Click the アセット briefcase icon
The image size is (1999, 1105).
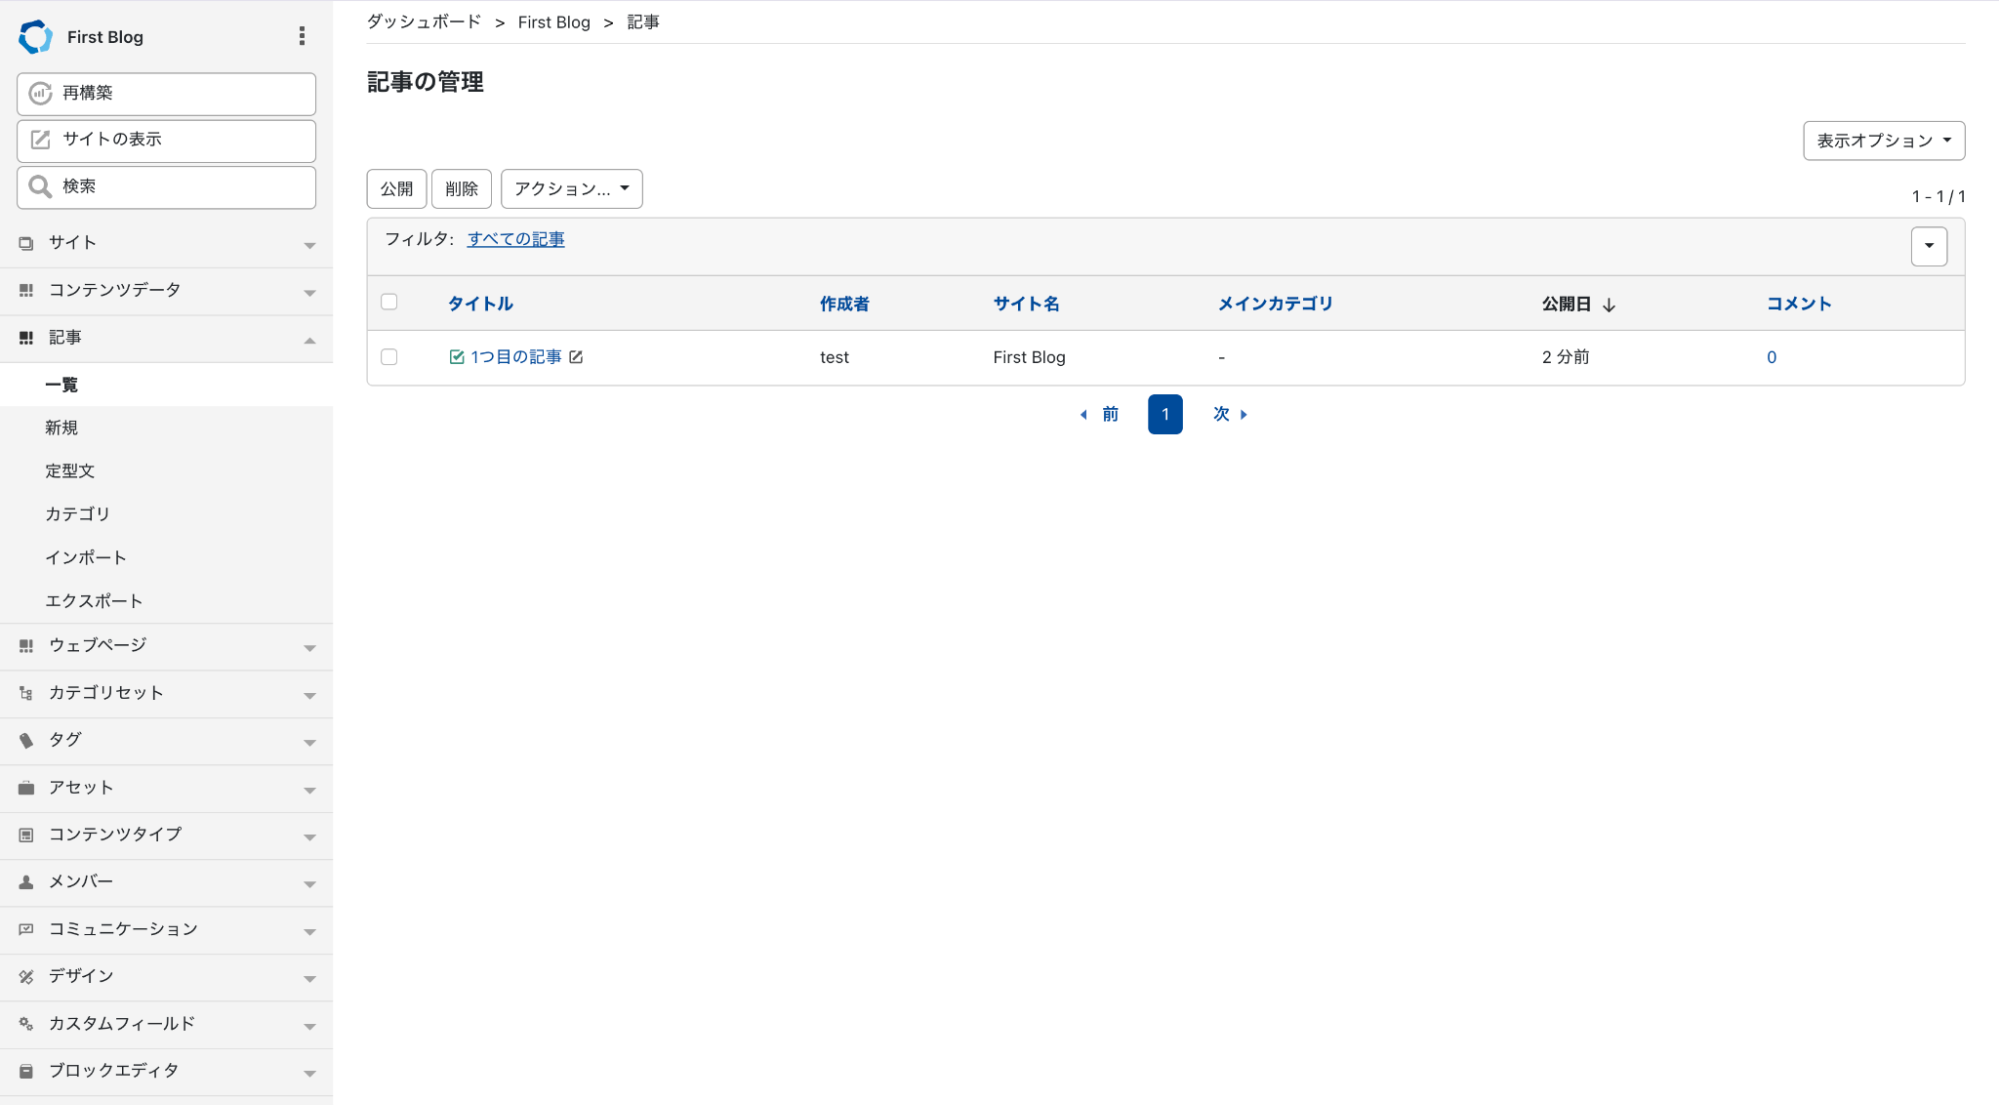(x=26, y=788)
